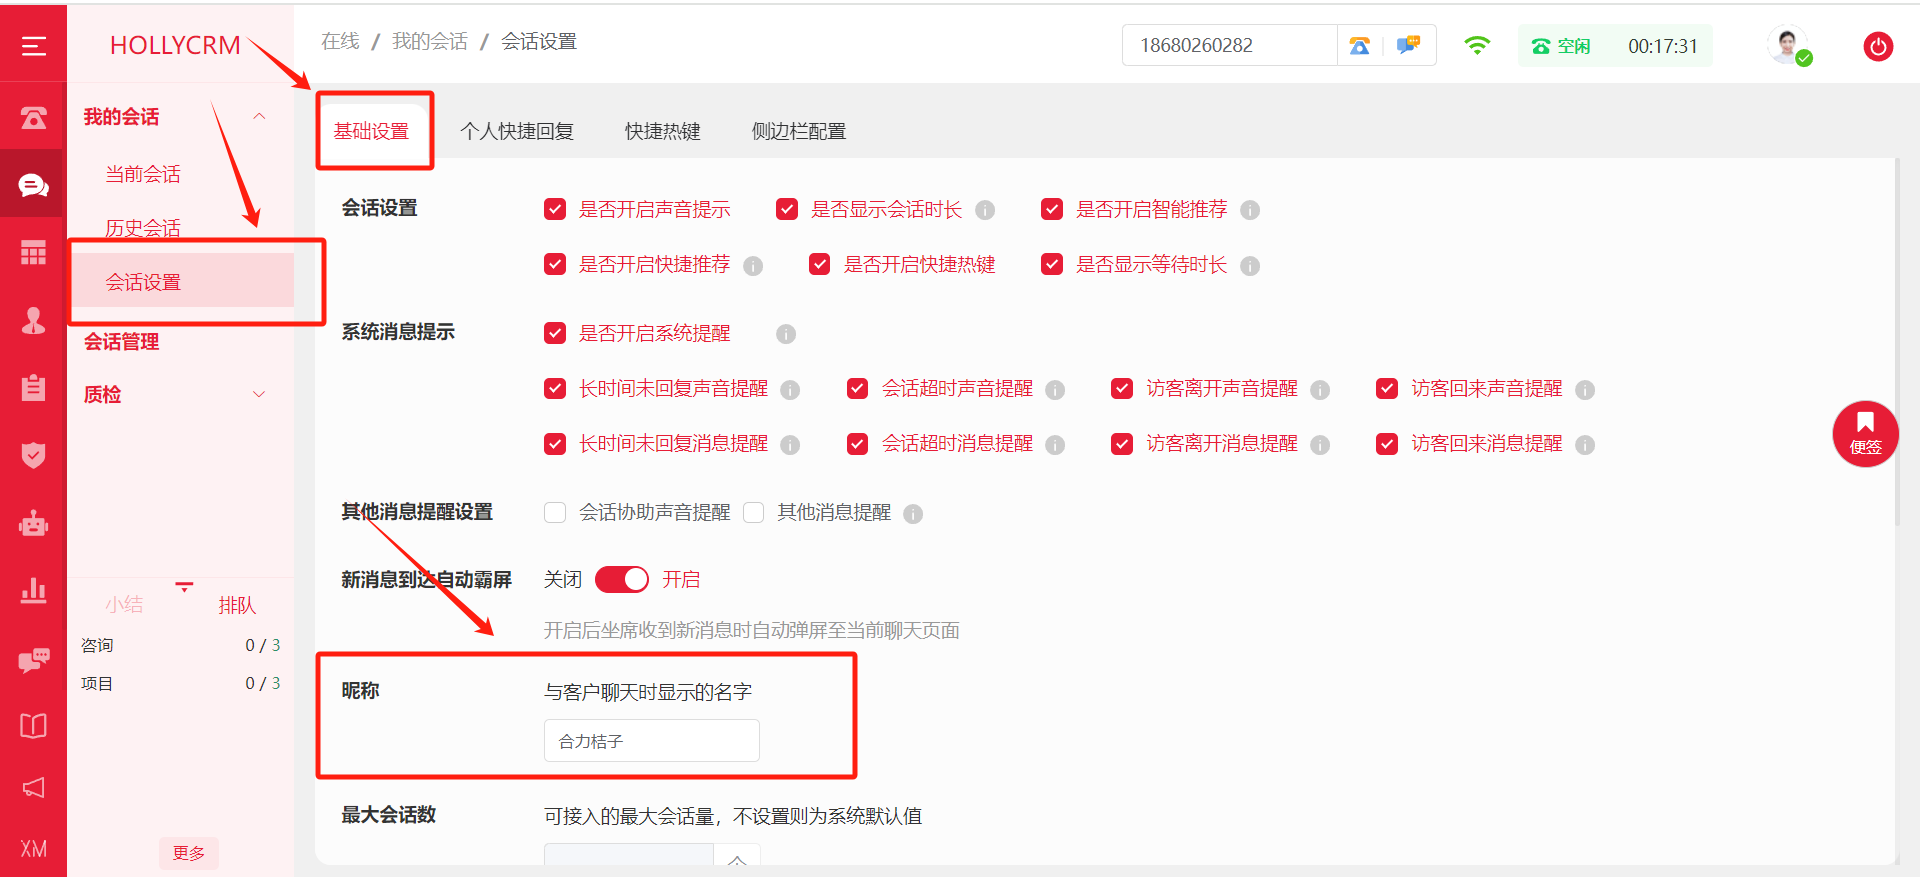Click the 最大会话数 number input

point(629,856)
